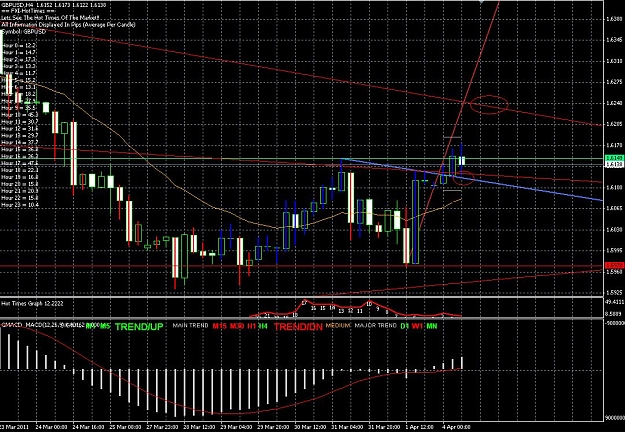Viewport: 625px width, 433px height.
Task: Click the 1.5925 price axis label
Action: [614, 292]
